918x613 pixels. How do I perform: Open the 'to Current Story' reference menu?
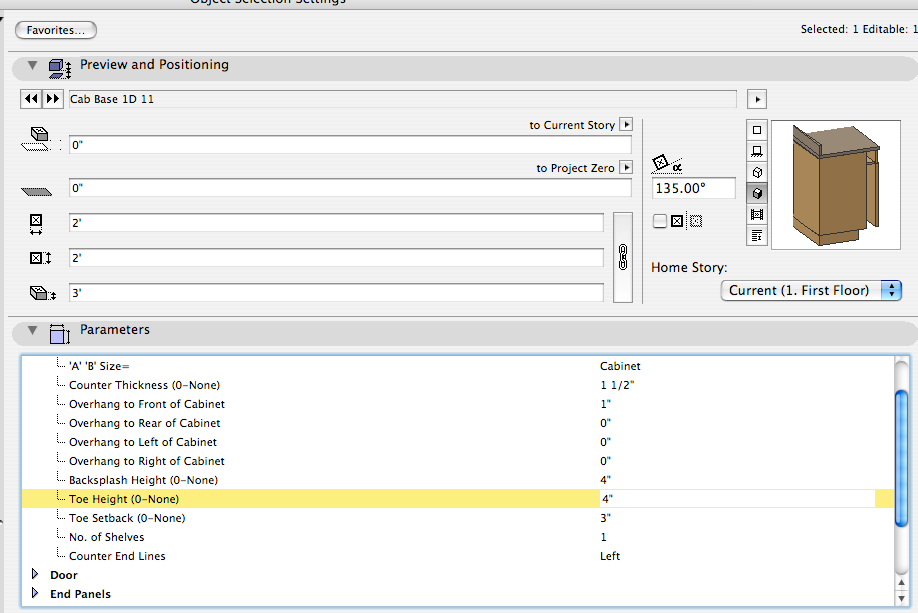(626, 125)
